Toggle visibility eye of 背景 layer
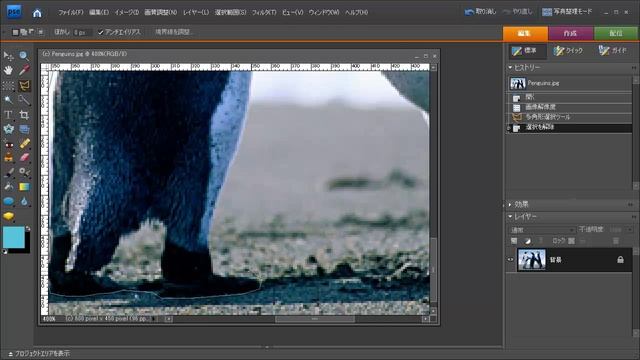This screenshot has width=640, height=360. tap(510, 260)
